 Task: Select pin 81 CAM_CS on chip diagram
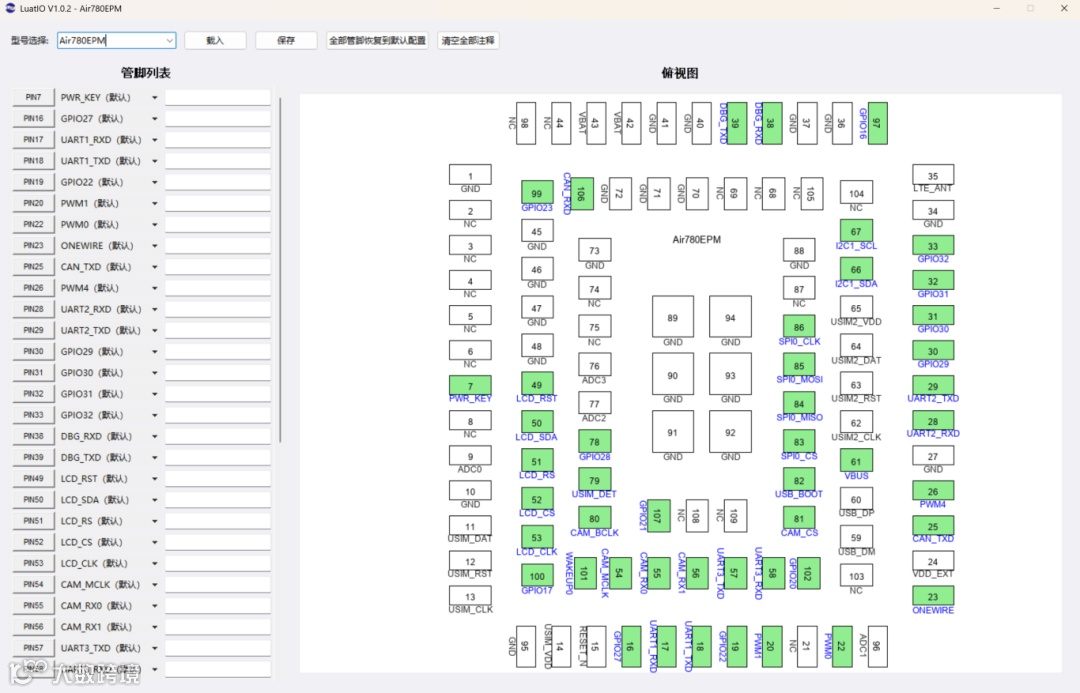coord(799,519)
